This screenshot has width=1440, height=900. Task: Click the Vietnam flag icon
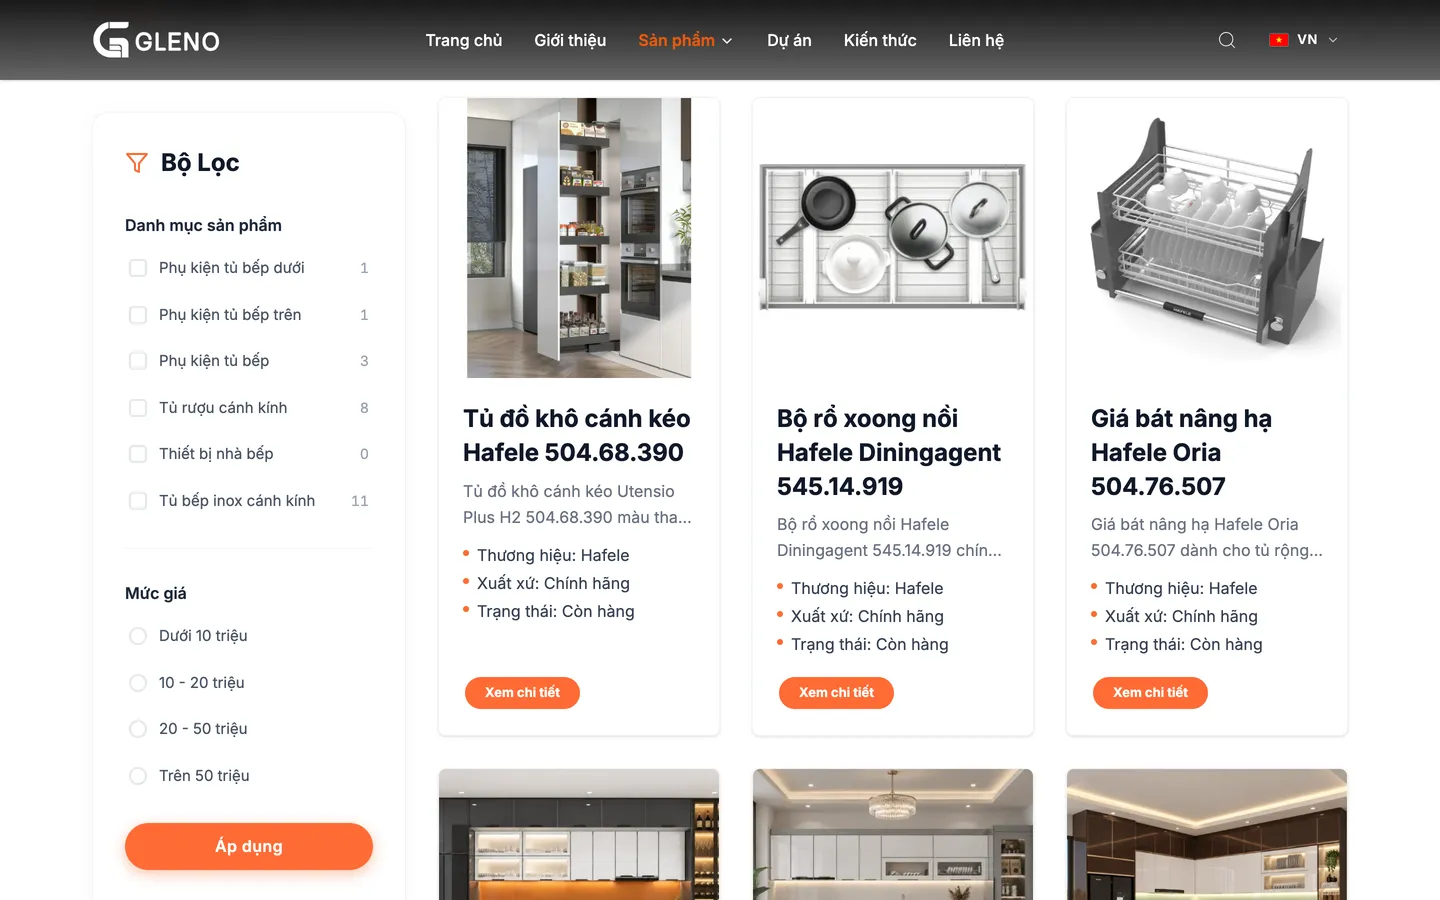pyautogui.click(x=1278, y=40)
